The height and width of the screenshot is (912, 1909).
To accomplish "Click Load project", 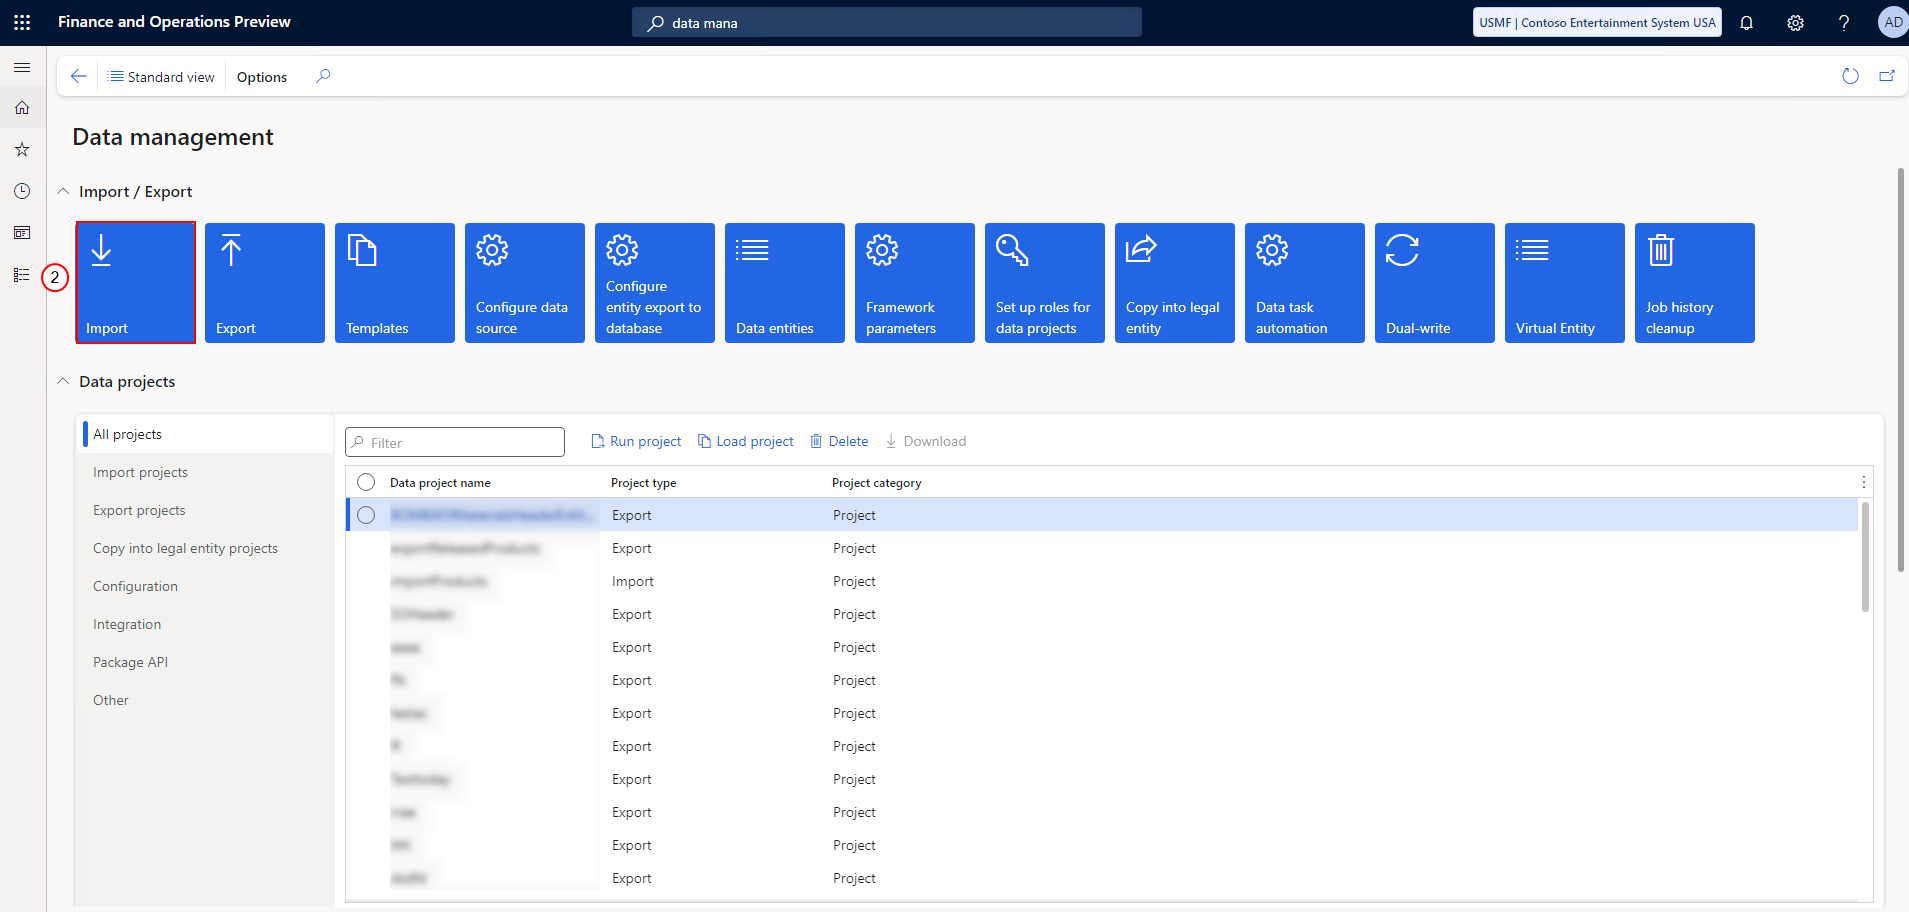I will click(745, 441).
